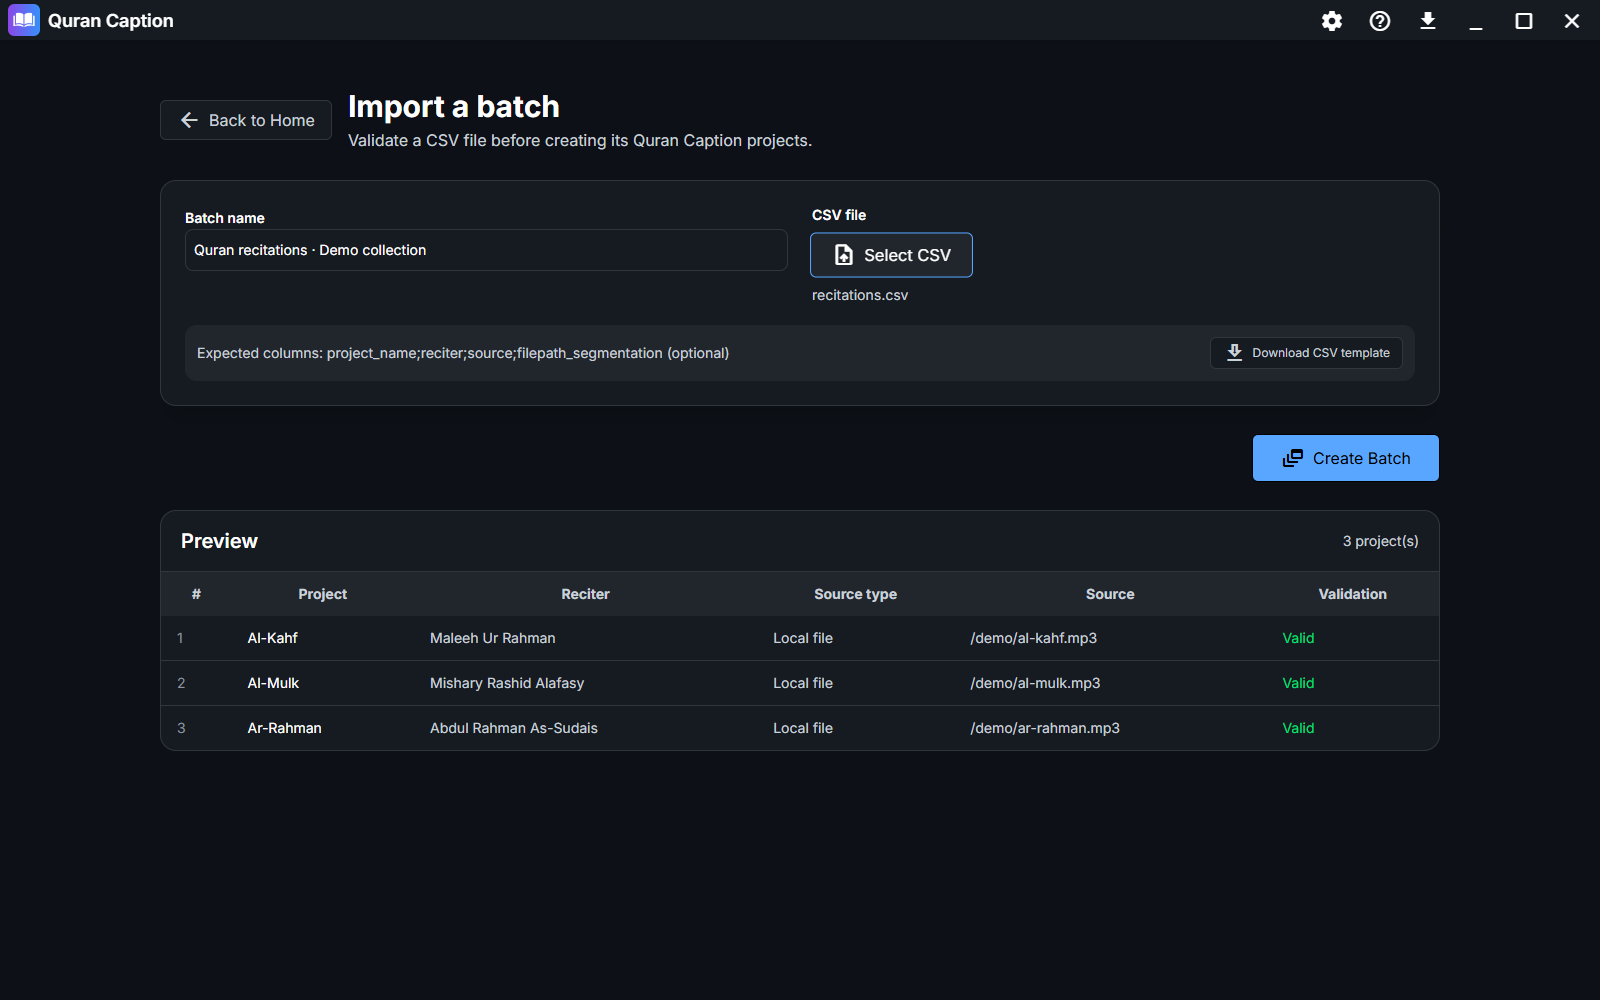Viewport: 1600px width, 1000px height.
Task: Click the Validation column header
Action: click(x=1352, y=594)
